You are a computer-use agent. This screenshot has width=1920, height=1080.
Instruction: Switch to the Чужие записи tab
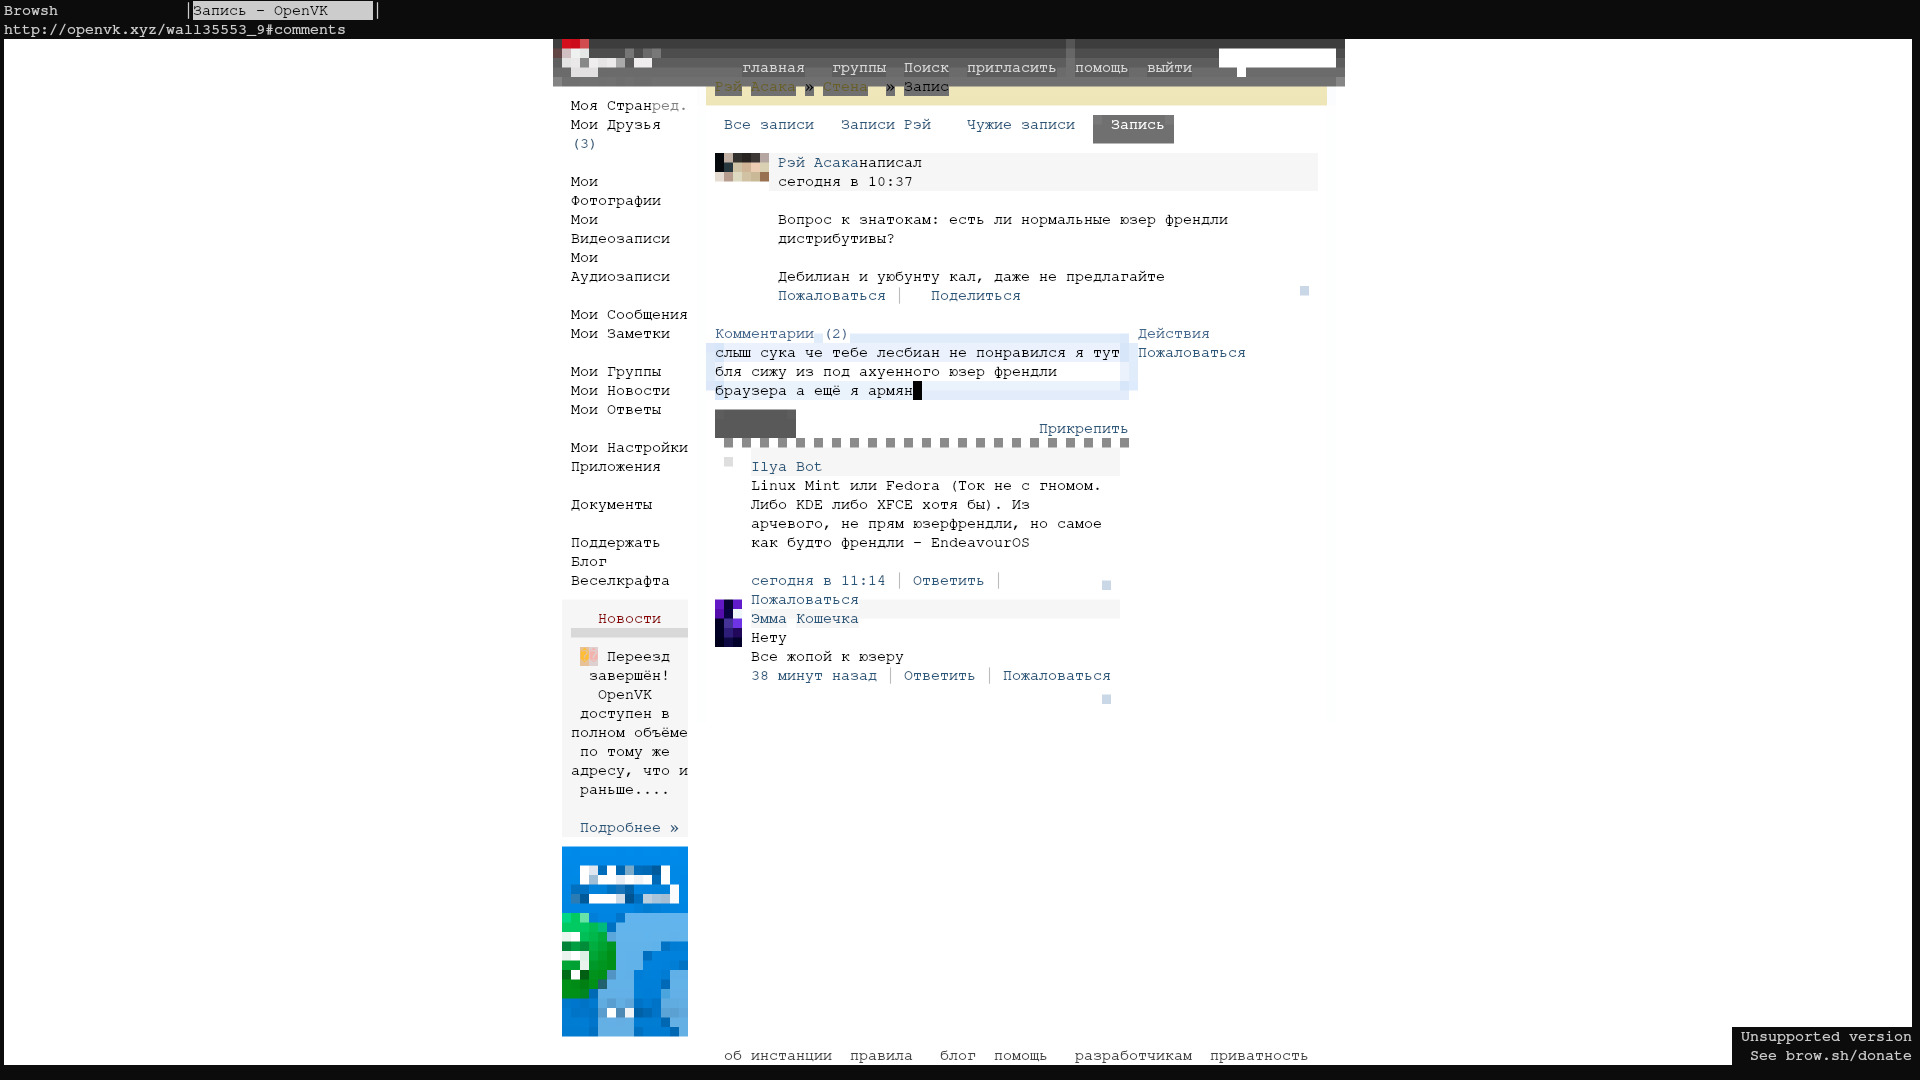1020,125
